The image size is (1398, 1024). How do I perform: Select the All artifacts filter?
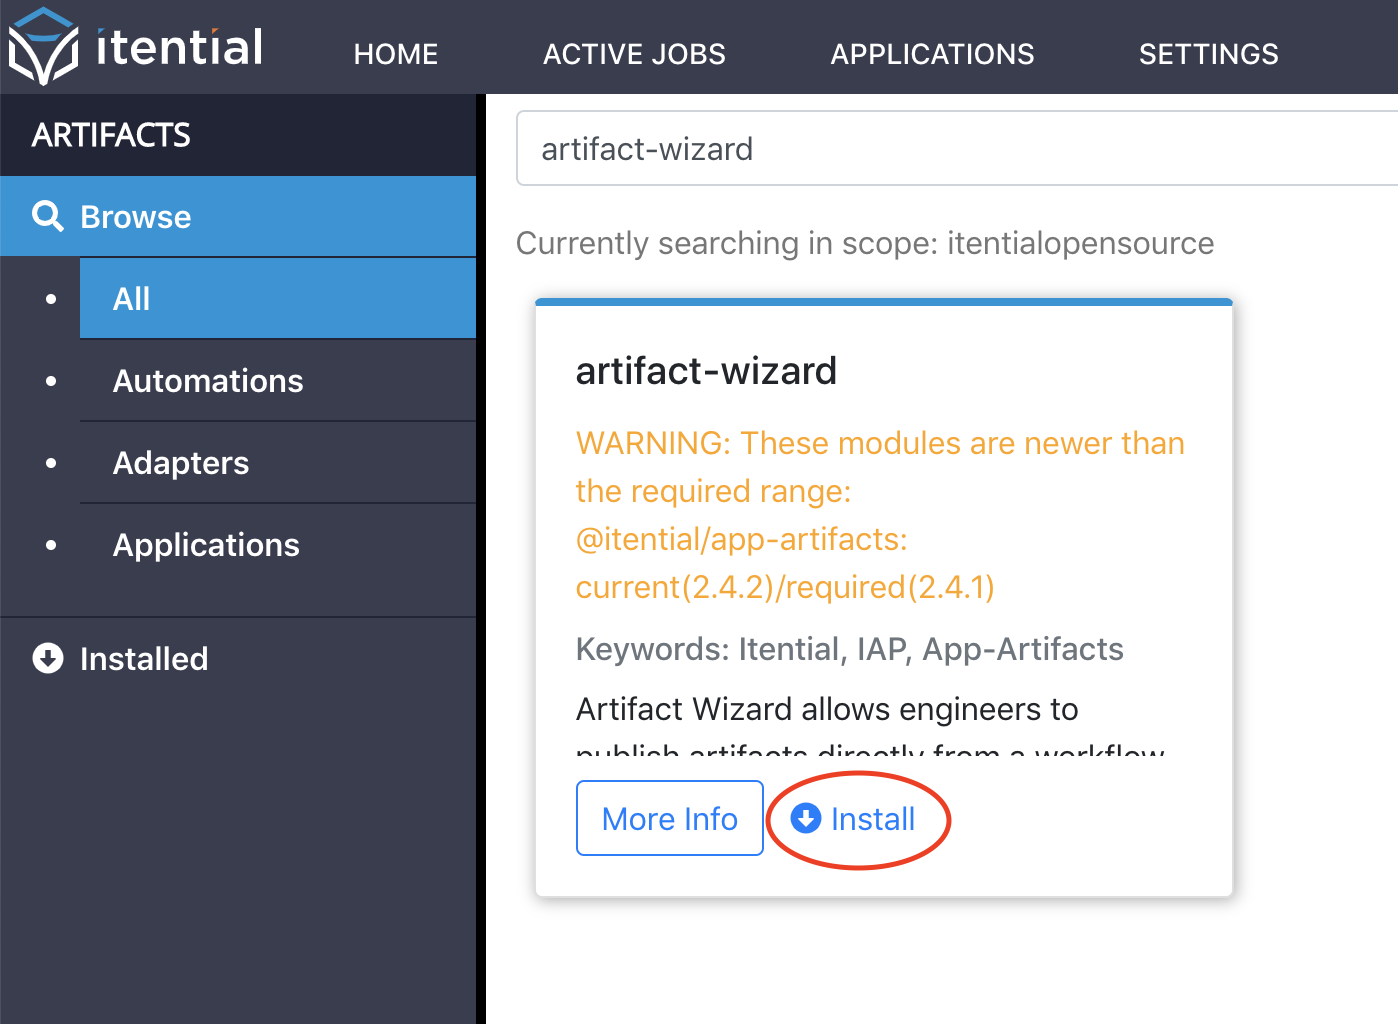(x=278, y=298)
